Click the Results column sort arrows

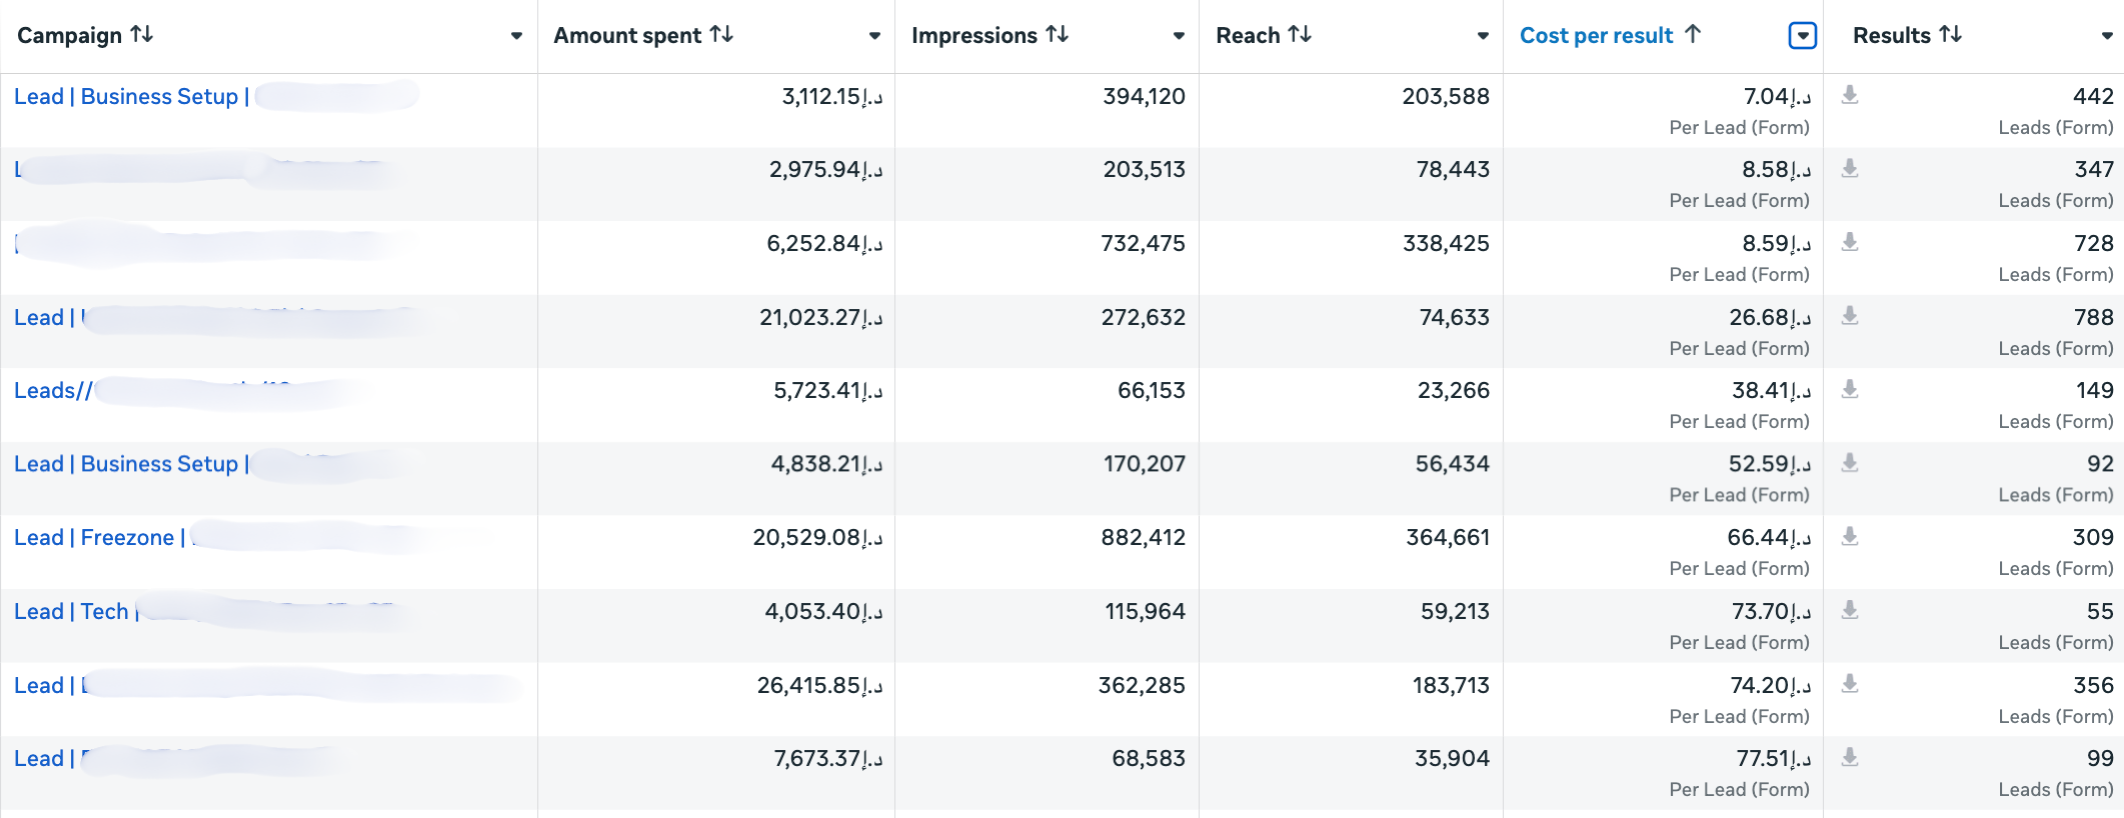coord(1950,35)
